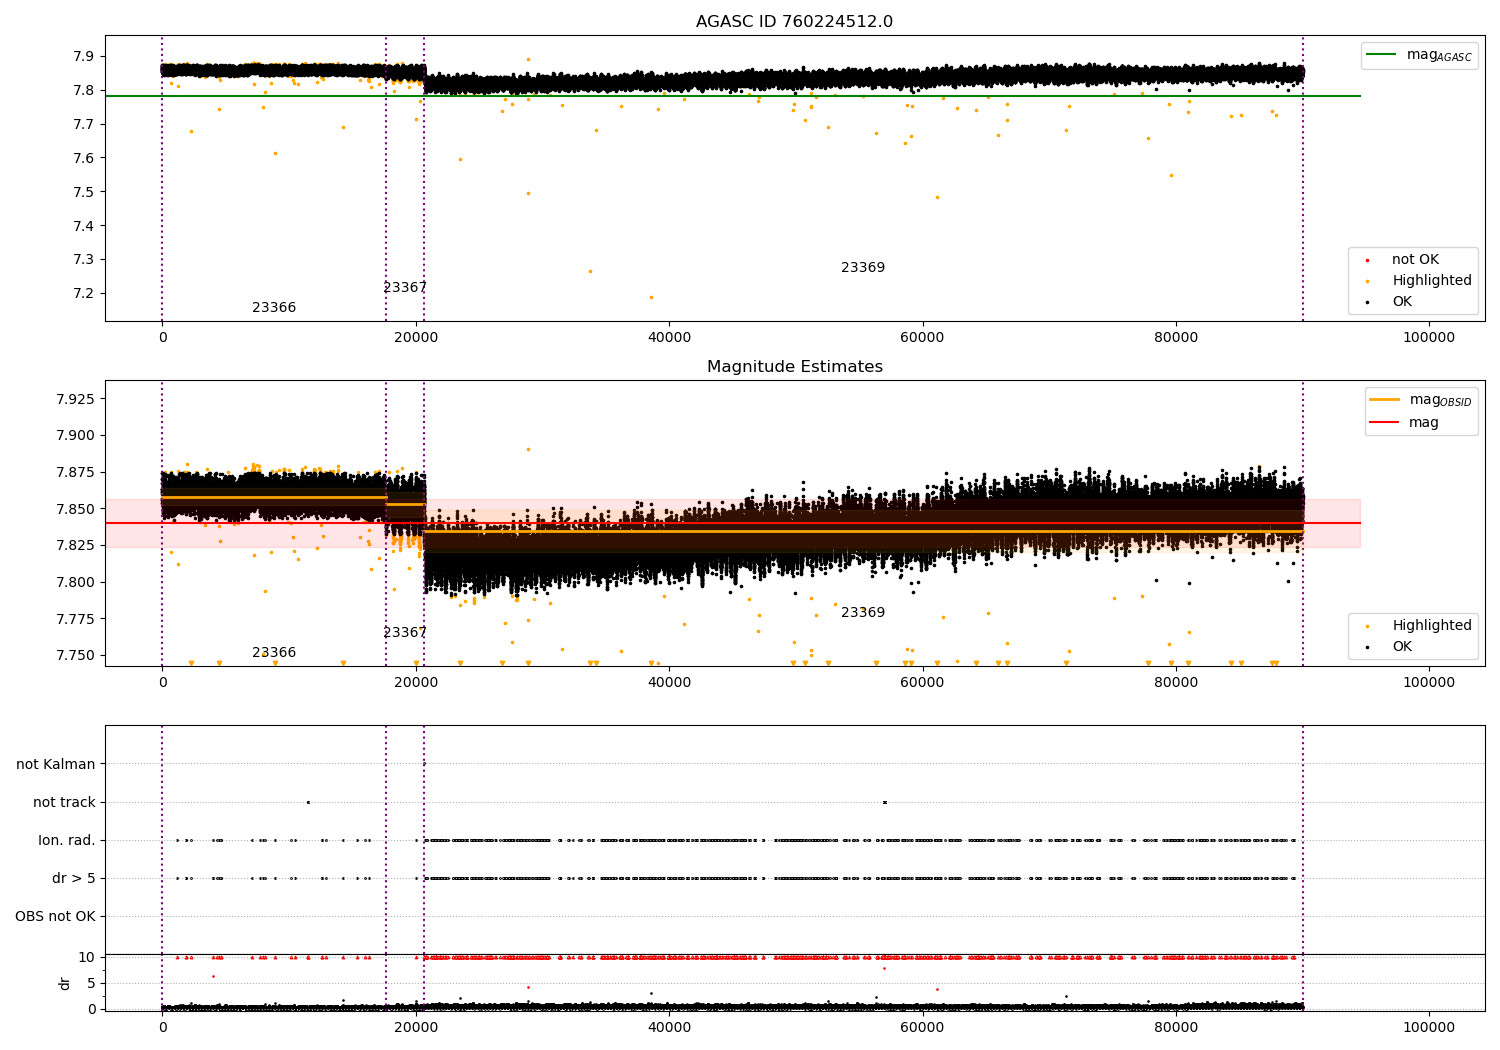Click the 'OBS not OK' row label

click(55, 917)
